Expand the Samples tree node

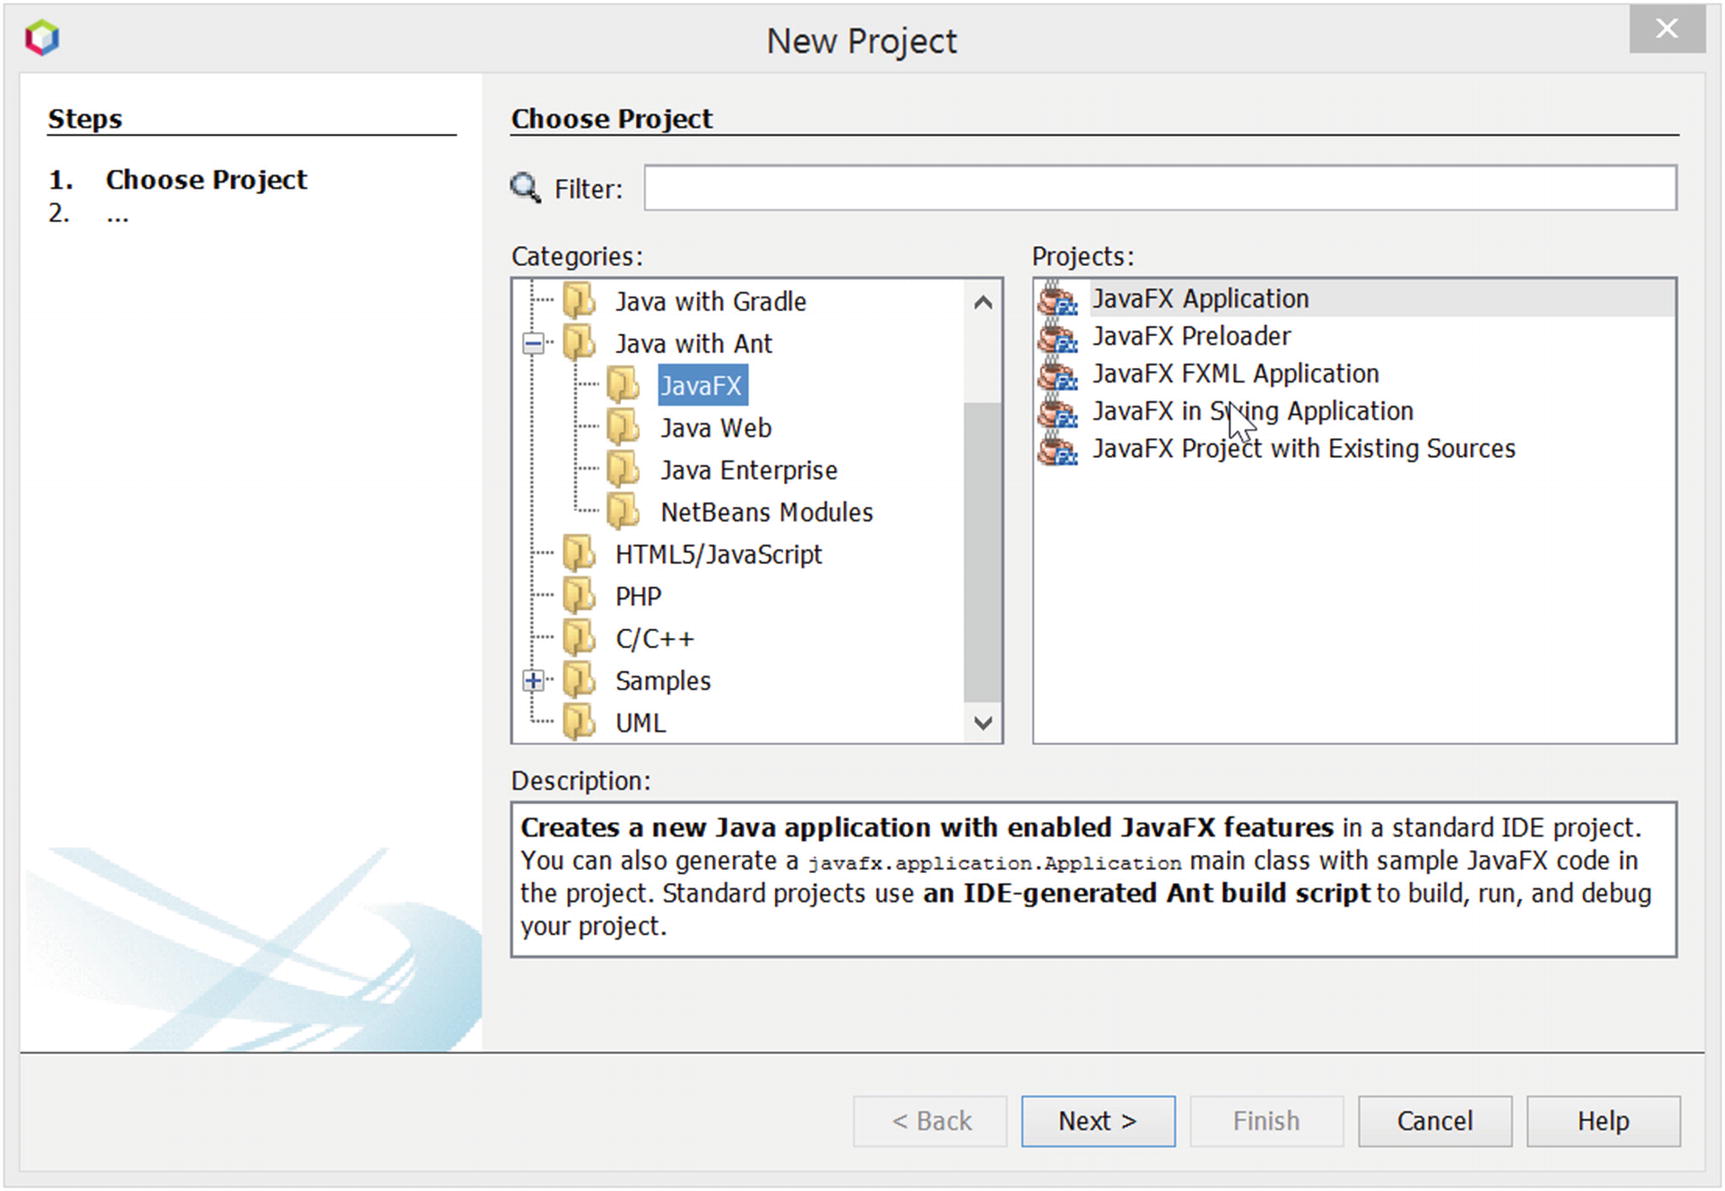533,681
